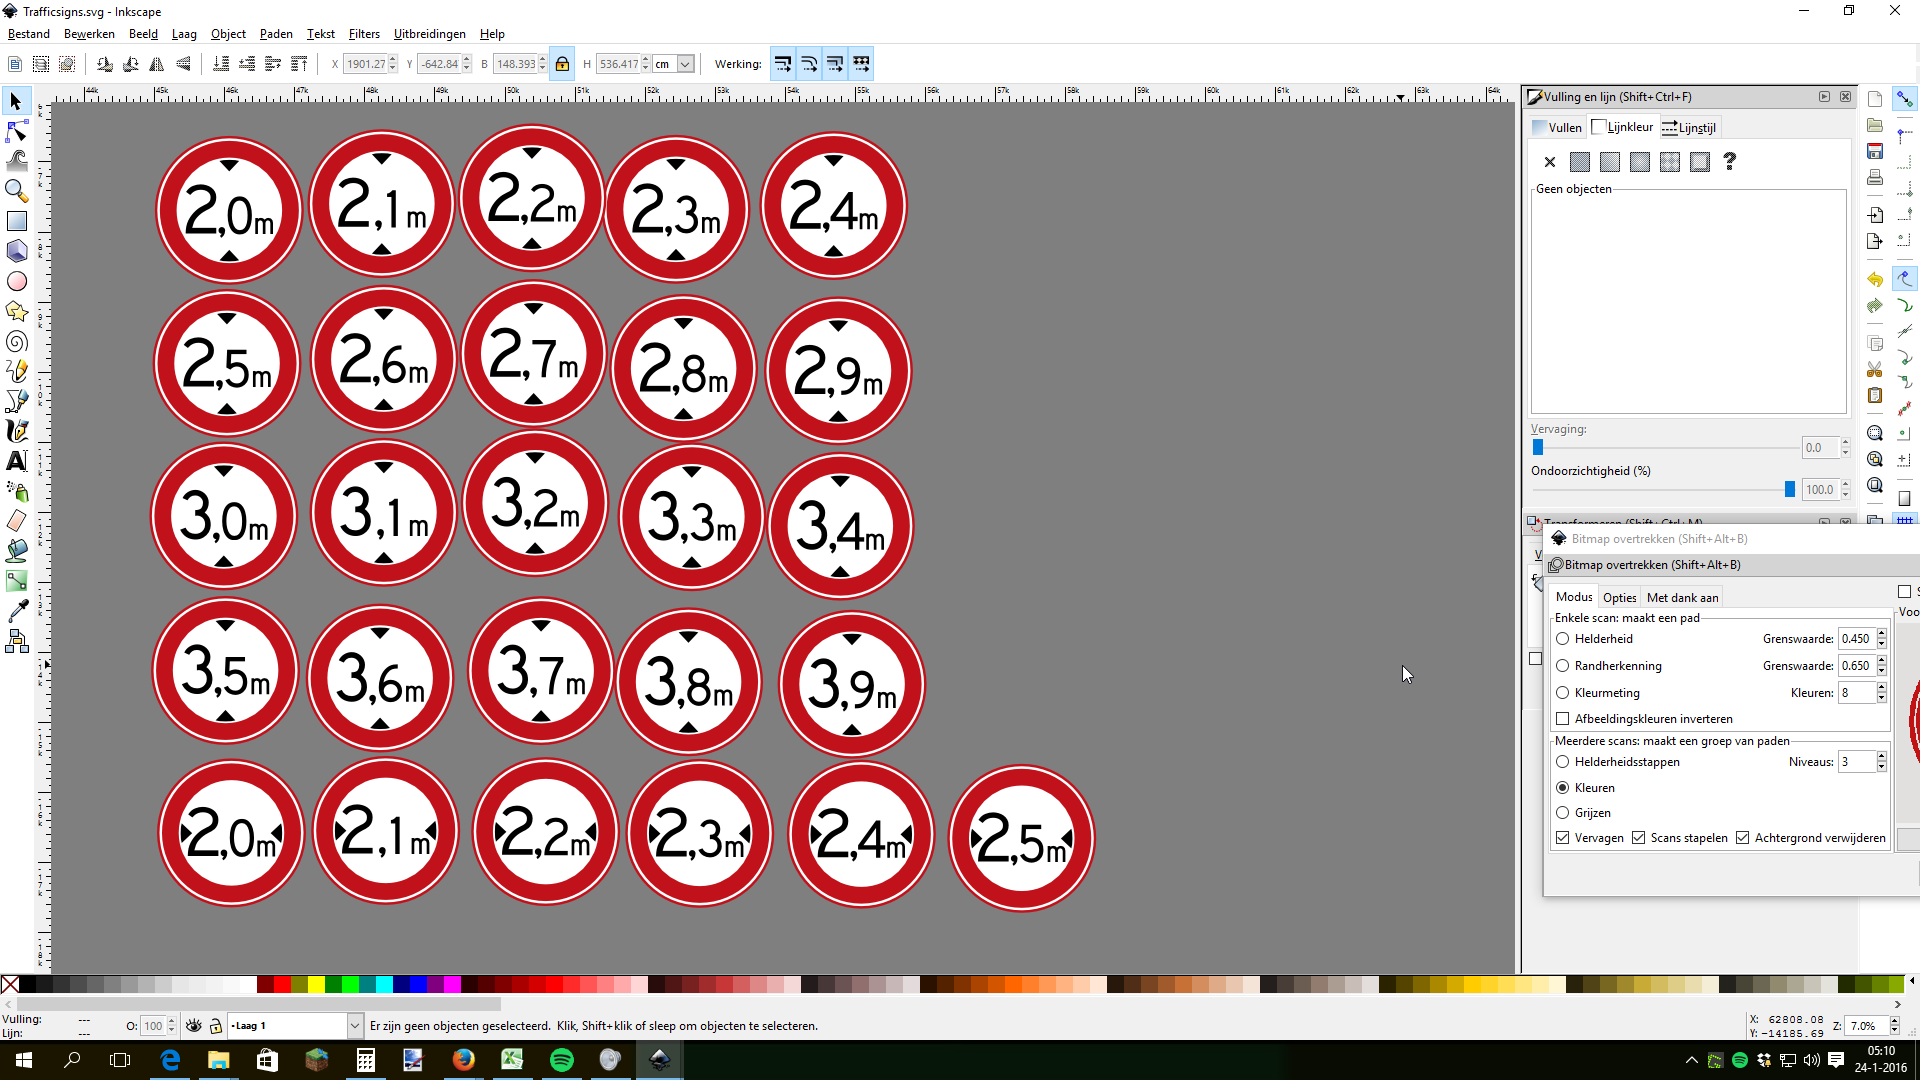Select the freehand pencil tool
Viewport: 1920px width, 1080px height.
tap(16, 371)
